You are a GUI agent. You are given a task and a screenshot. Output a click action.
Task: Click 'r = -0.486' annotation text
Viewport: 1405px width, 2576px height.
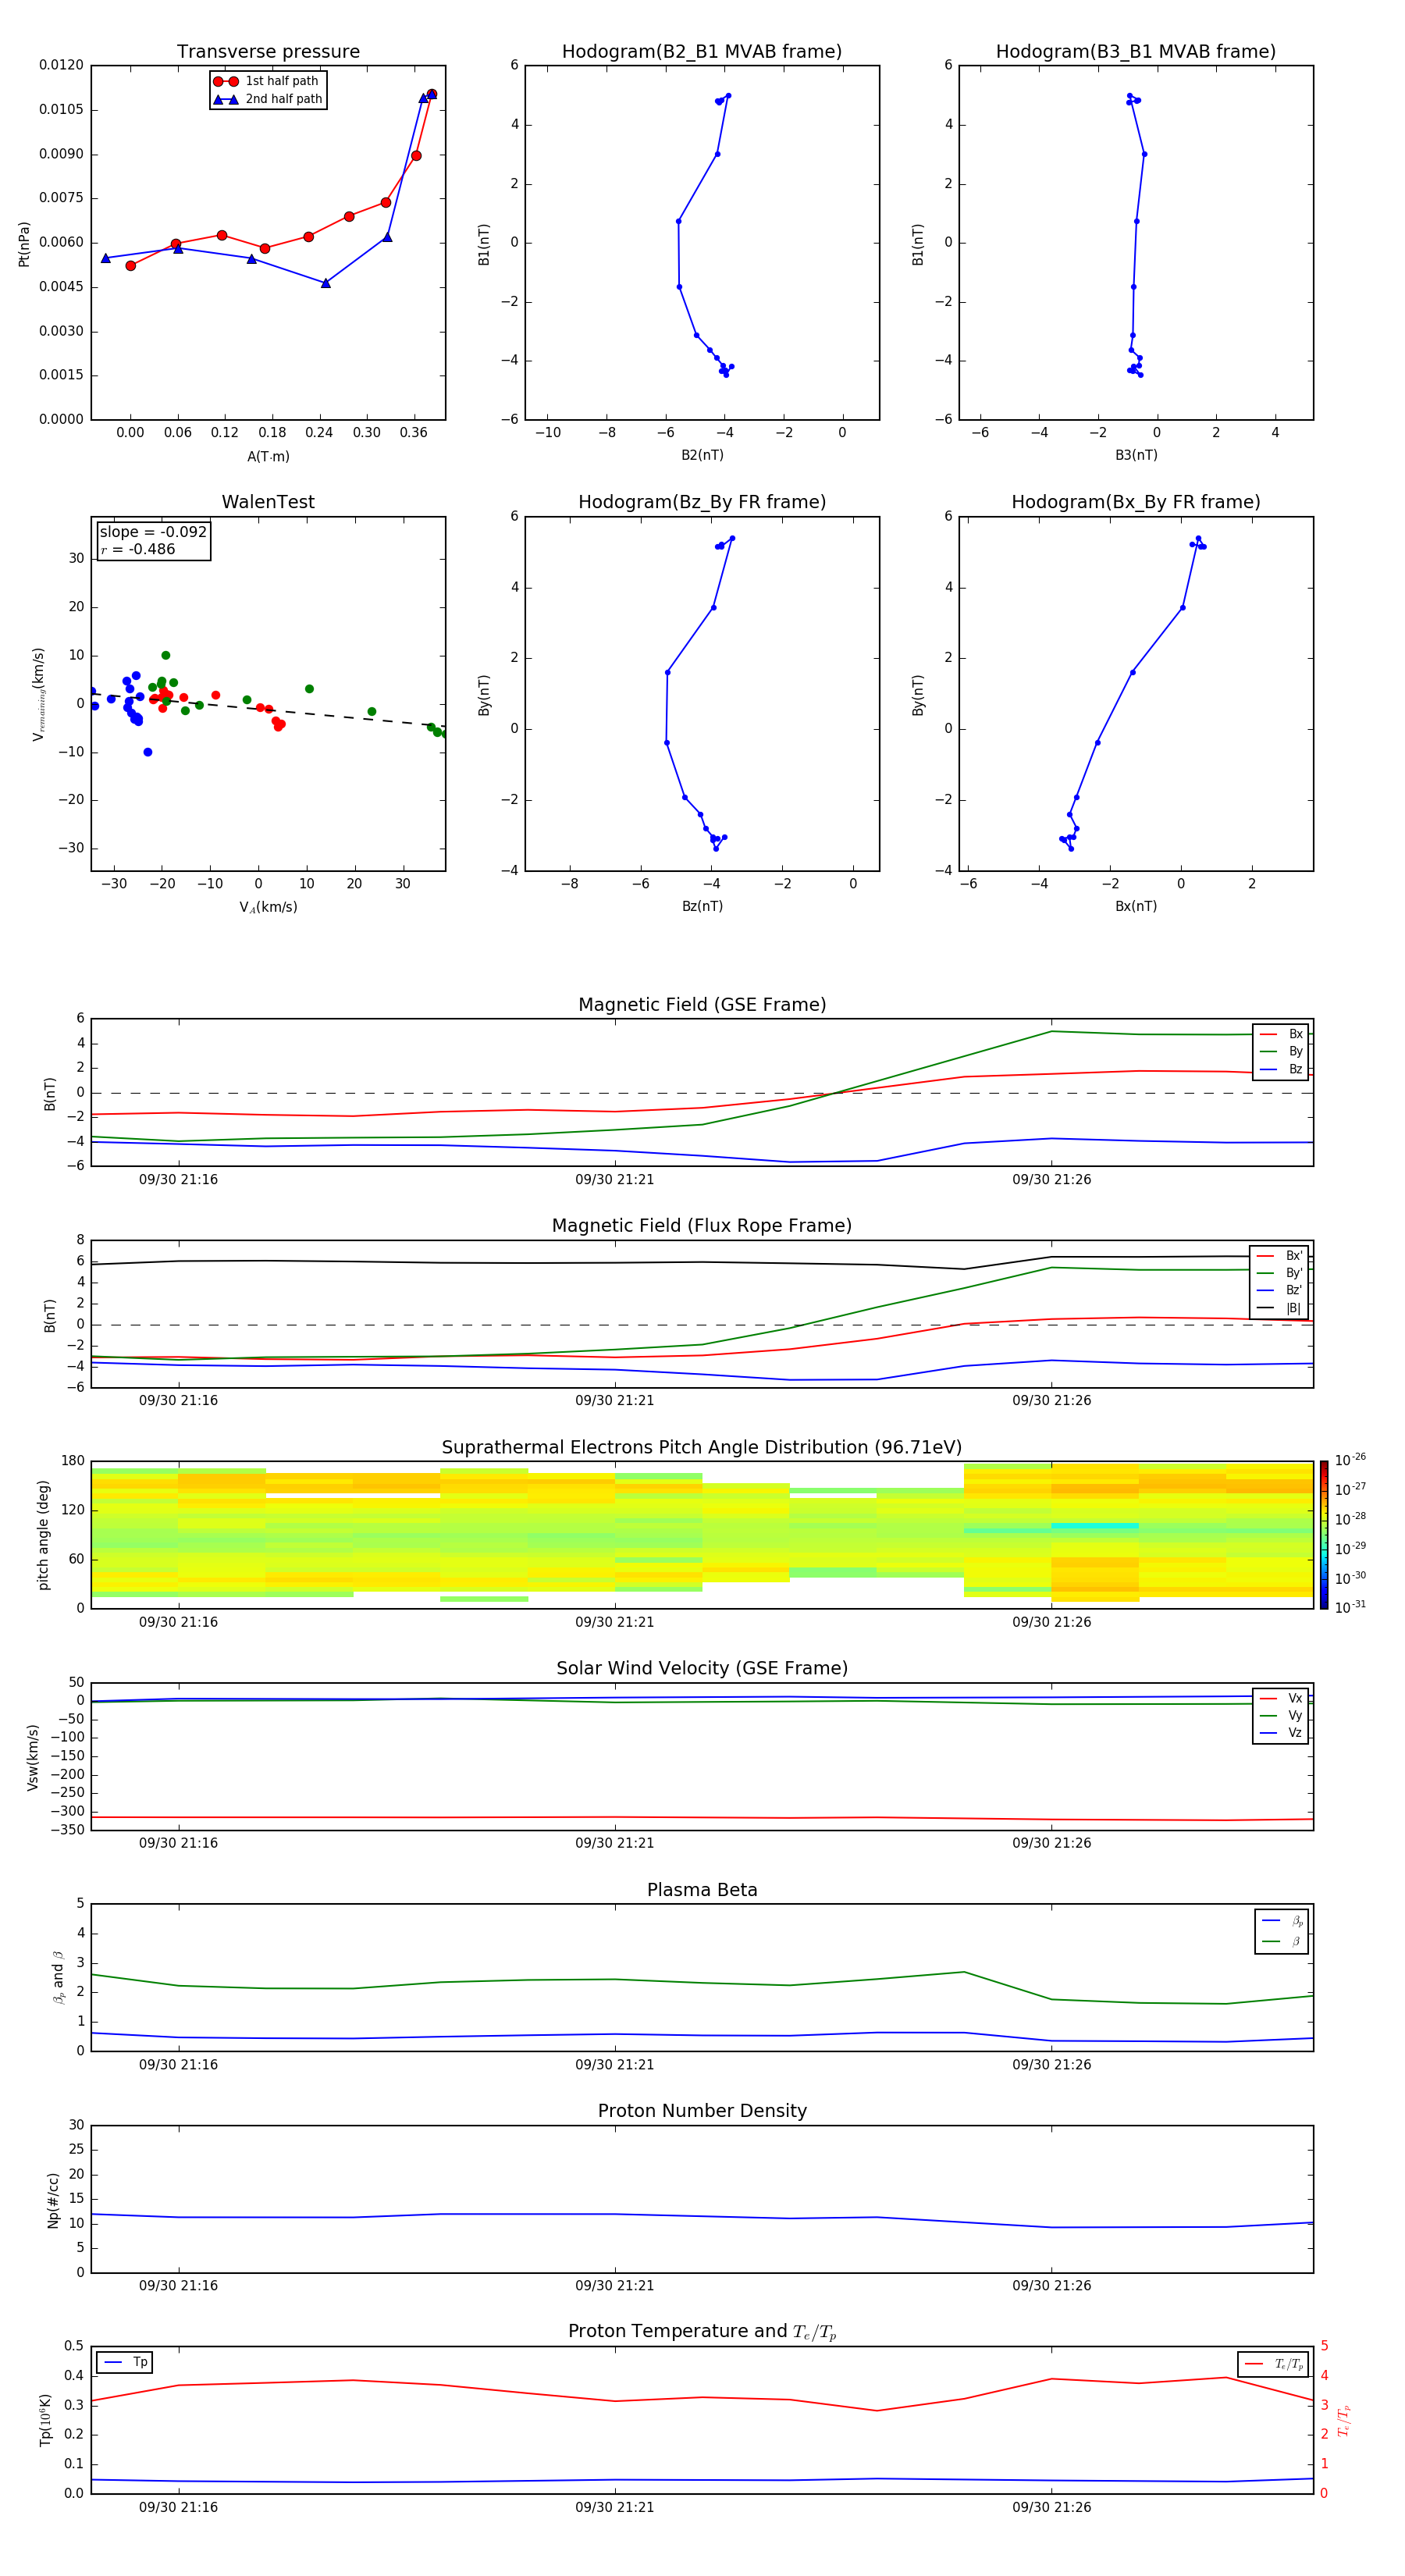[138, 549]
